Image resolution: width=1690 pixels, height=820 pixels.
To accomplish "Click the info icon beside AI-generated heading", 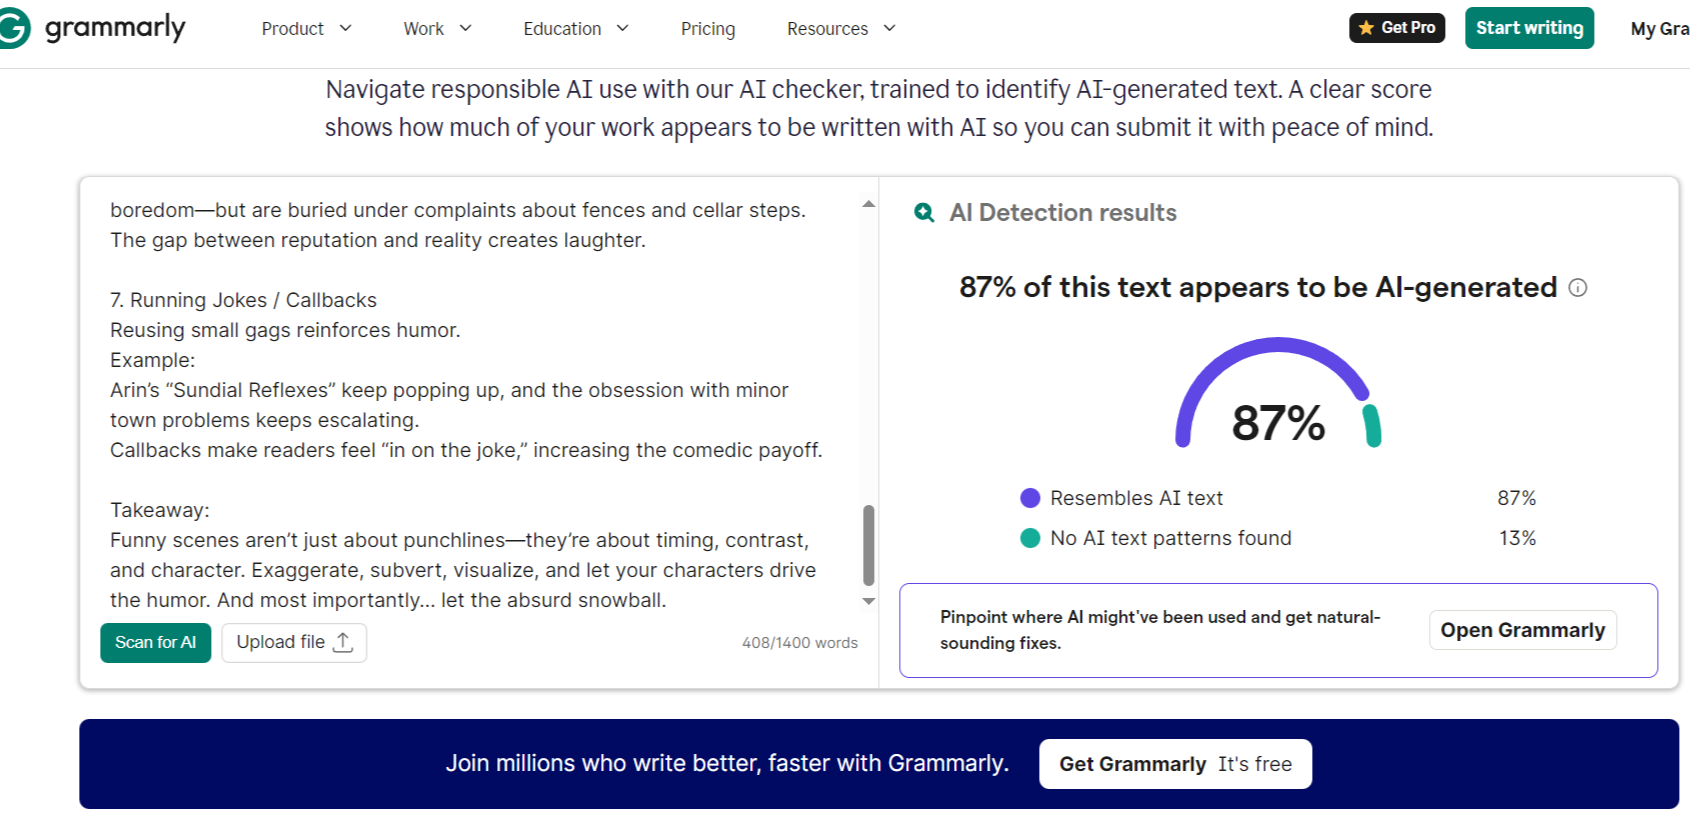I will click(x=1578, y=288).
